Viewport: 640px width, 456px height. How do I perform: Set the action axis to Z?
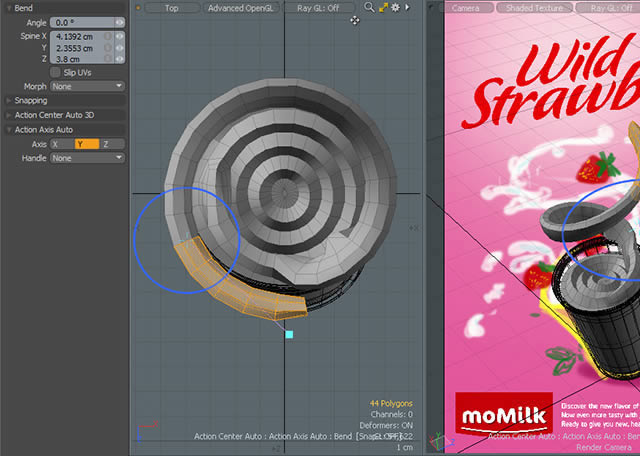112,144
